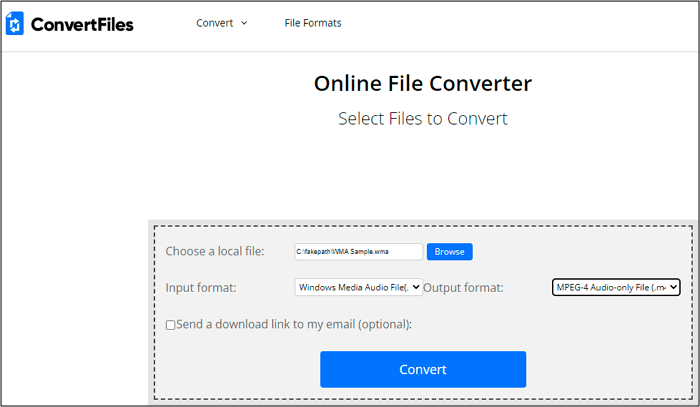Go to the File Formats page

point(312,23)
